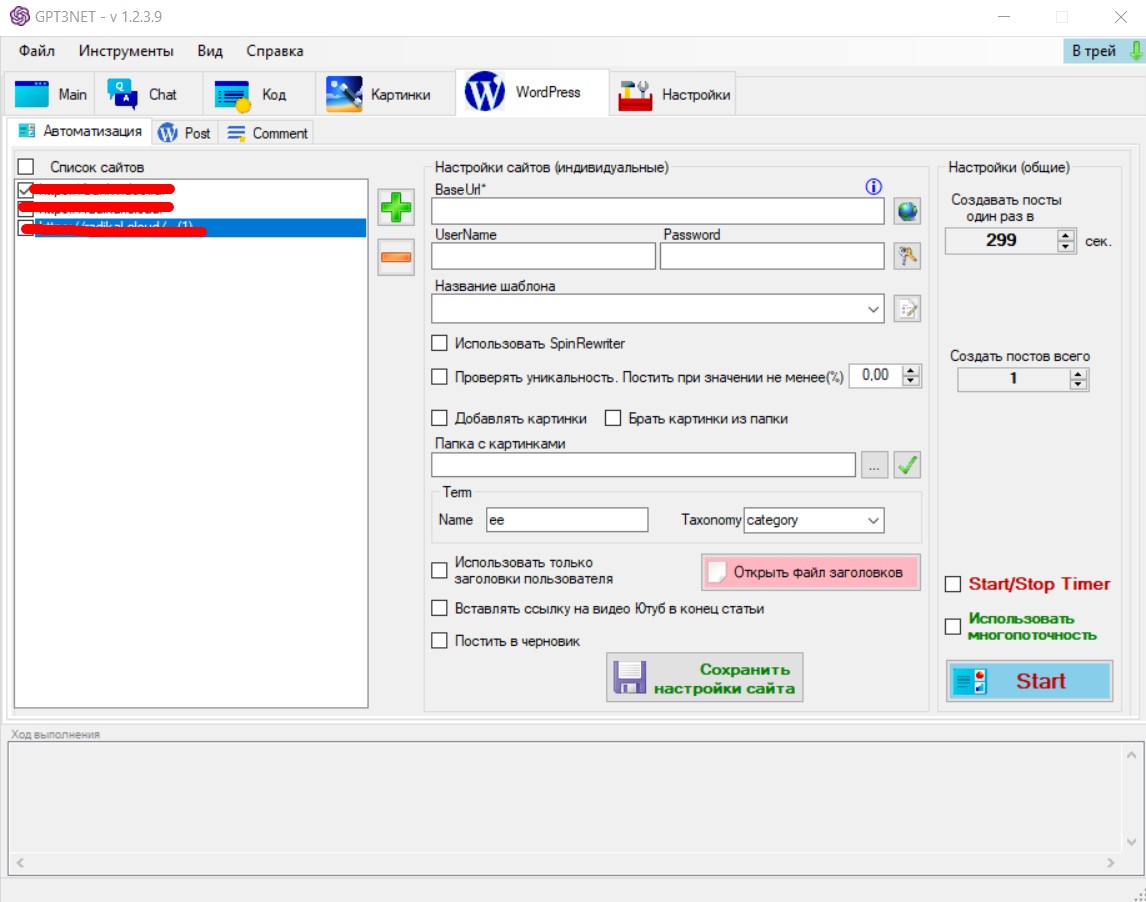This screenshot has width=1146, height=902.
Task: Switch to the Post sub-tab
Action: tap(184, 133)
